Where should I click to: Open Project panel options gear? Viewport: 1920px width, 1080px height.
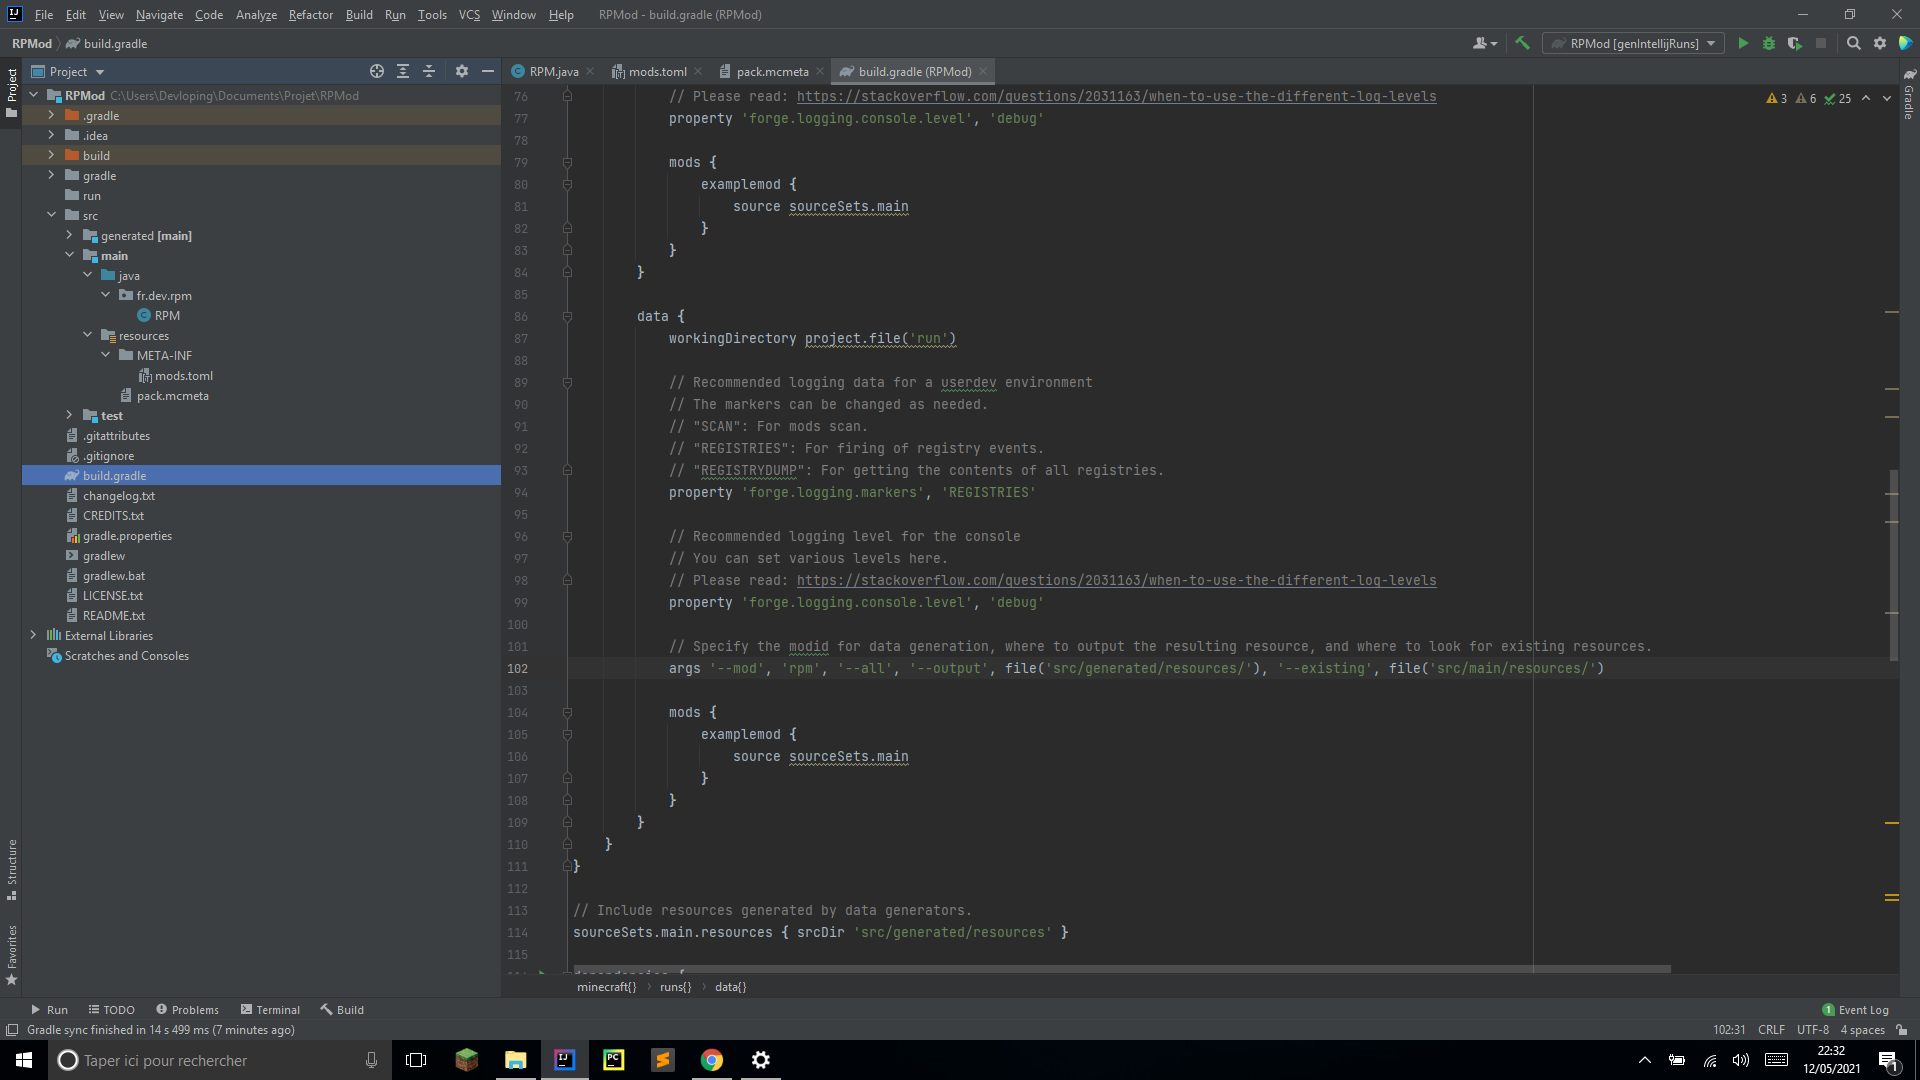[461, 72]
